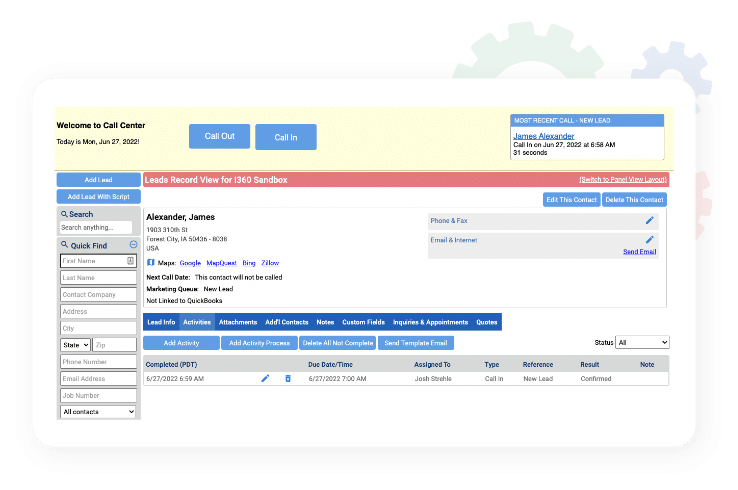Click the Result column header

pos(590,365)
